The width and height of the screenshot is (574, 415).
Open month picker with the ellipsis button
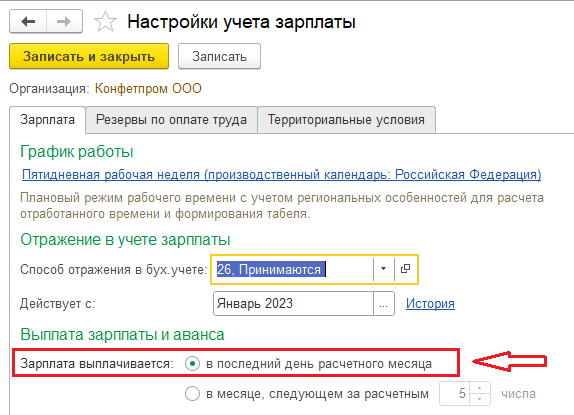tap(384, 303)
